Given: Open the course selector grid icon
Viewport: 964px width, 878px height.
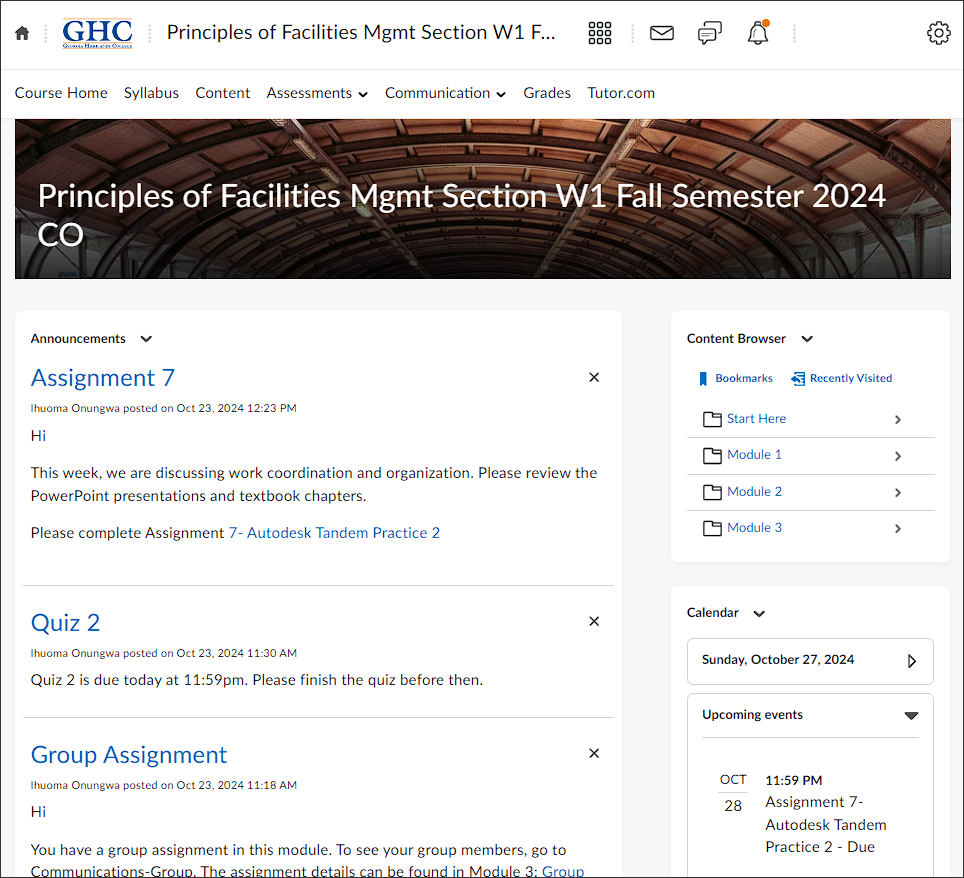Looking at the screenshot, I should point(599,33).
